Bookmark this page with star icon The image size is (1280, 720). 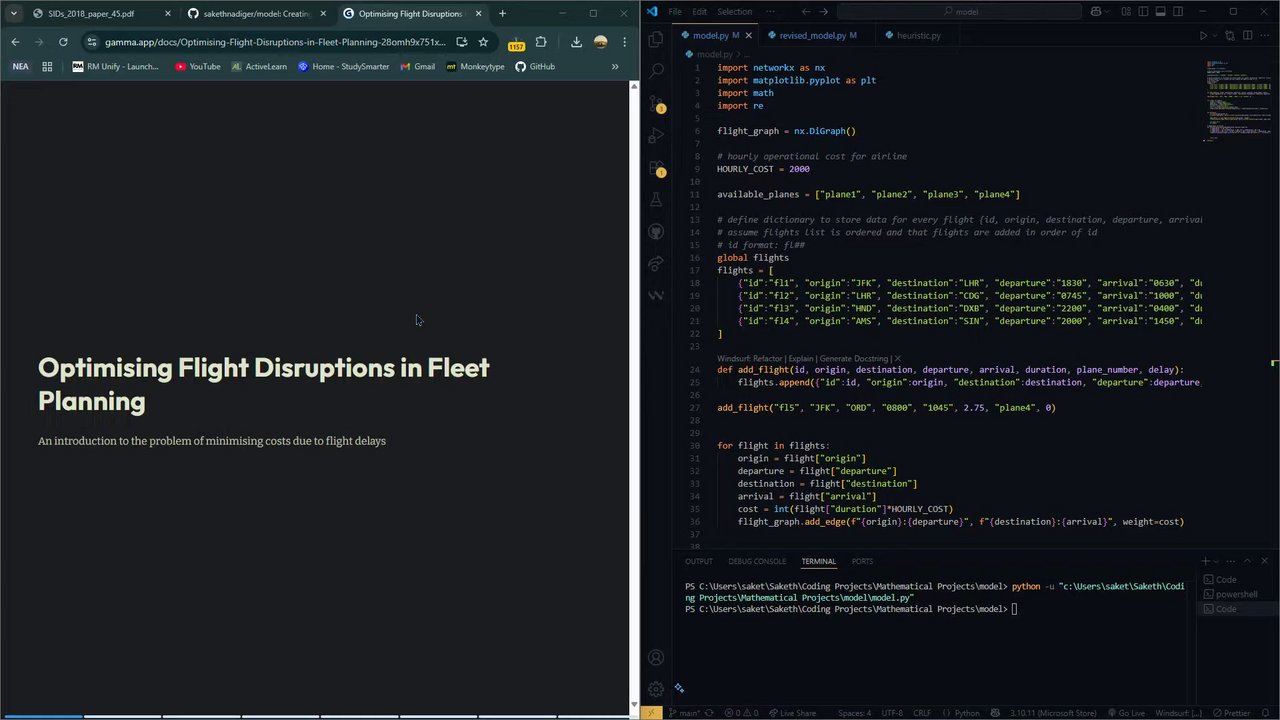483,42
